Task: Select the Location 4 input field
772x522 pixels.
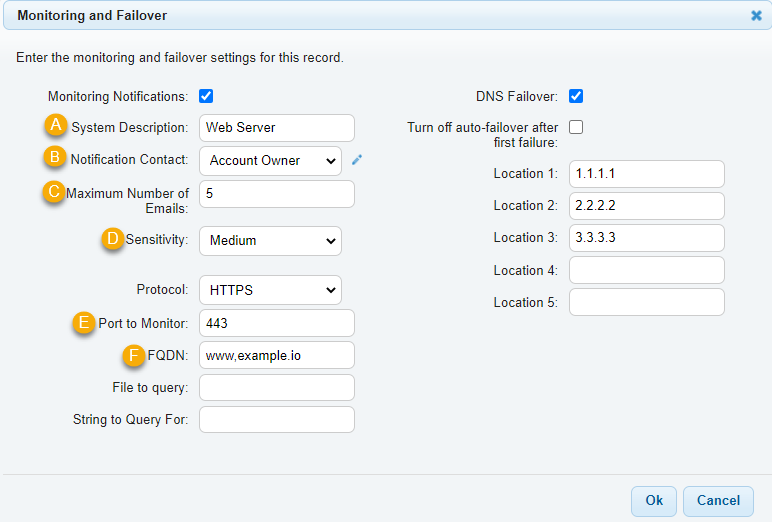Action: (647, 270)
